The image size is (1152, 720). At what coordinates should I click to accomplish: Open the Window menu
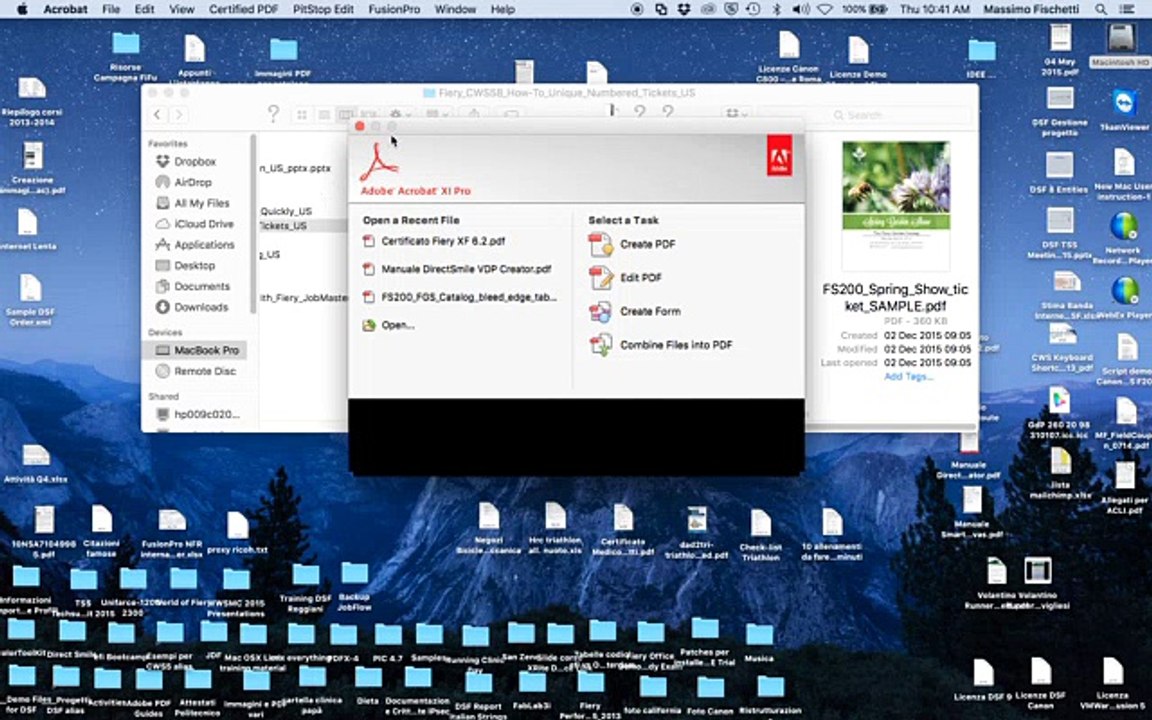click(x=456, y=10)
